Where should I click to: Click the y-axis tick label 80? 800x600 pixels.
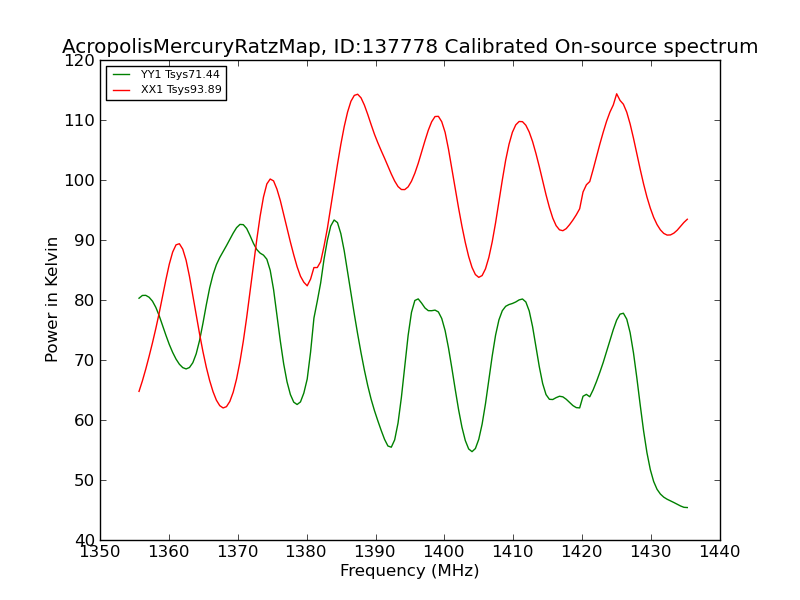pyautogui.click(x=84, y=301)
